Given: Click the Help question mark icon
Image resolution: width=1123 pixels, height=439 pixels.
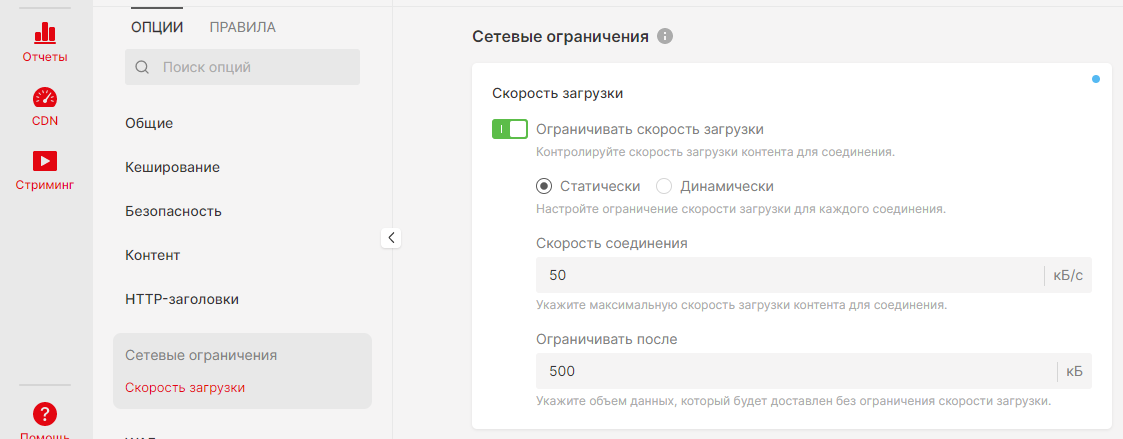Looking at the screenshot, I should pyautogui.click(x=45, y=413).
